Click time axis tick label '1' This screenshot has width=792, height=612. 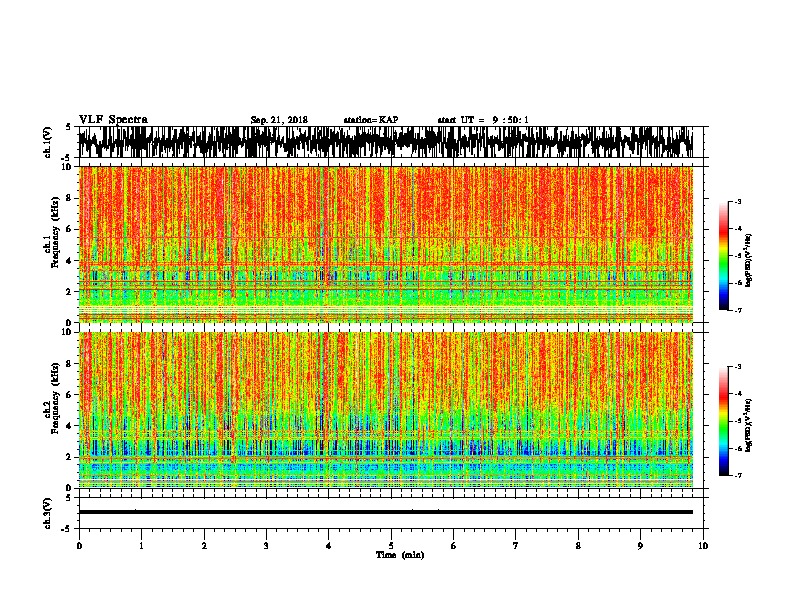pyautogui.click(x=141, y=546)
